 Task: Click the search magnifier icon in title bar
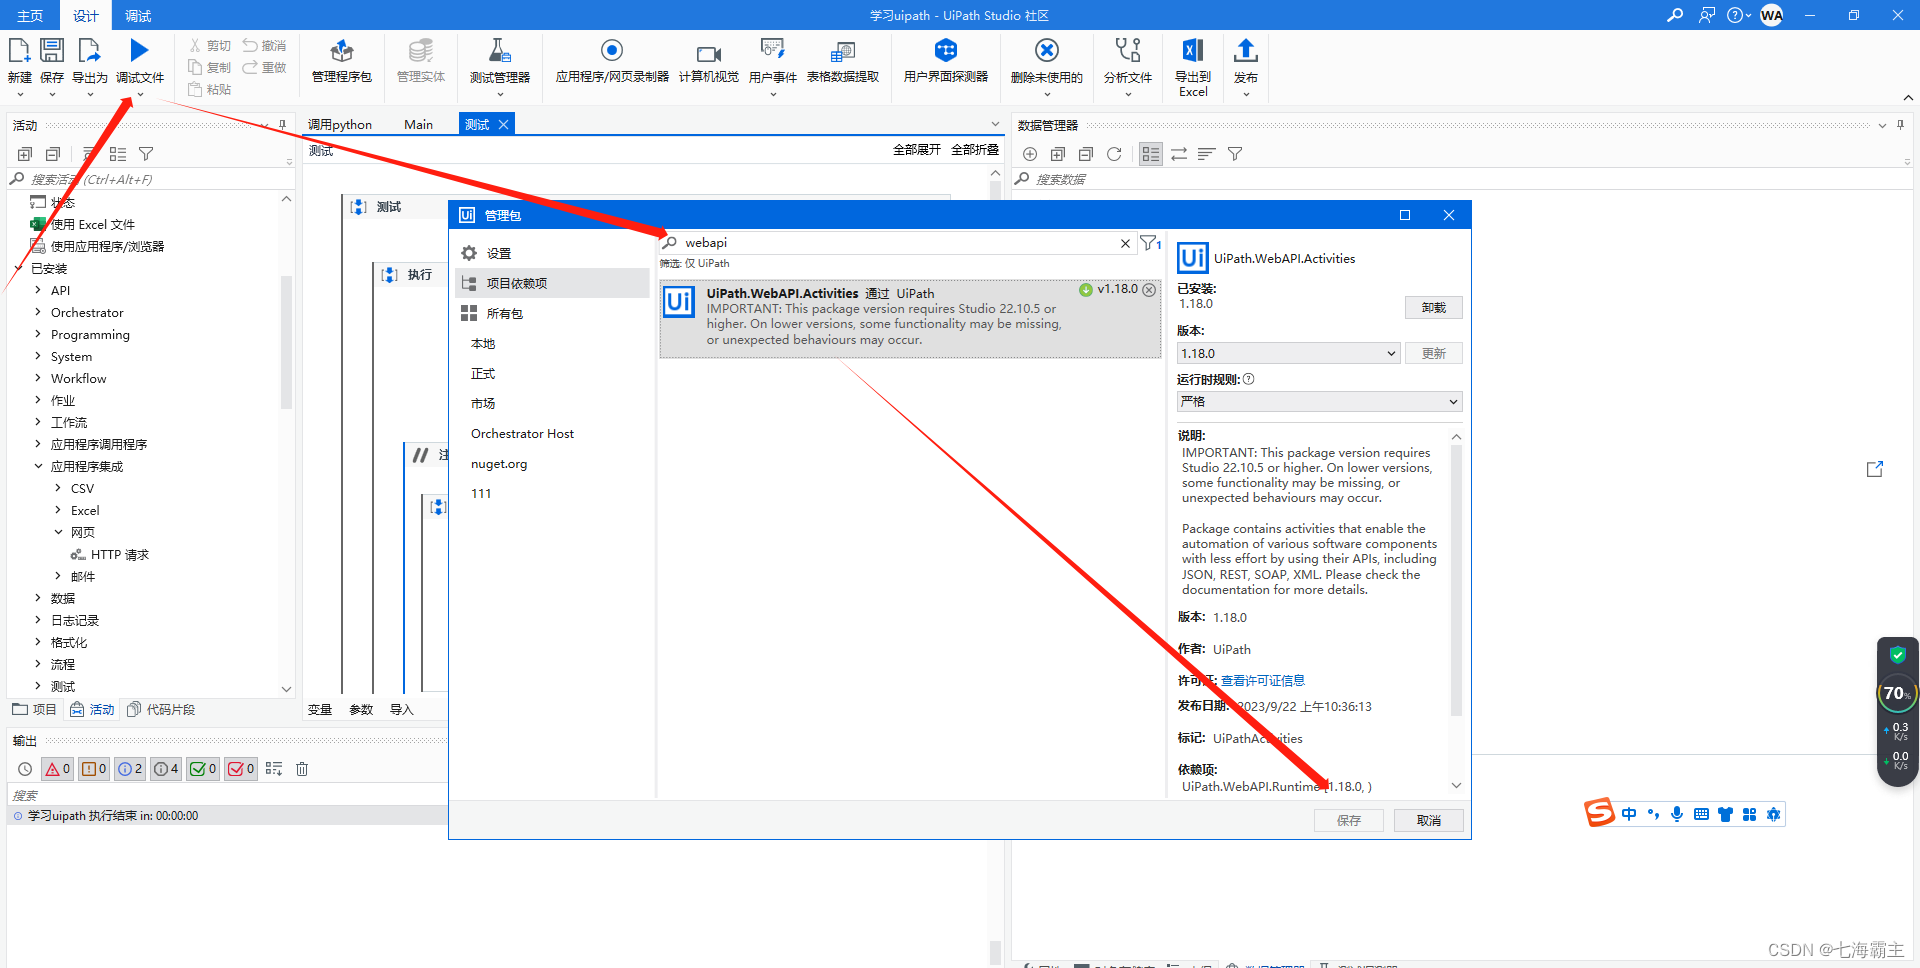(x=1675, y=15)
